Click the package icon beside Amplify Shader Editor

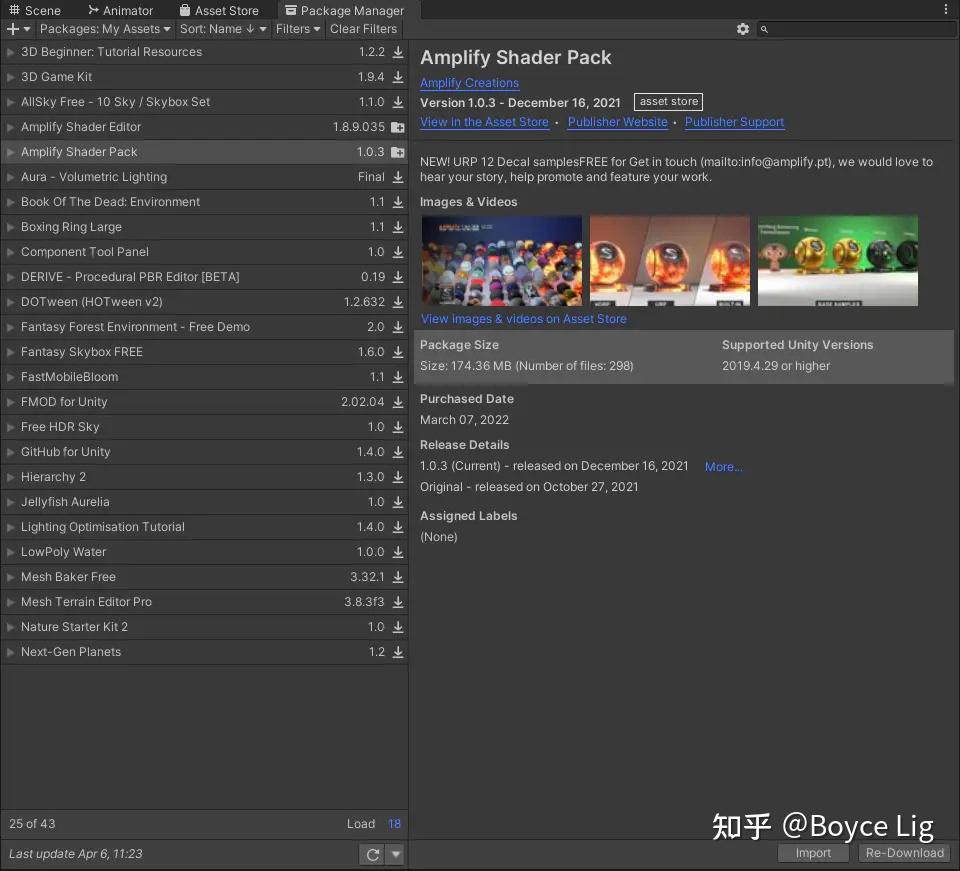point(396,127)
